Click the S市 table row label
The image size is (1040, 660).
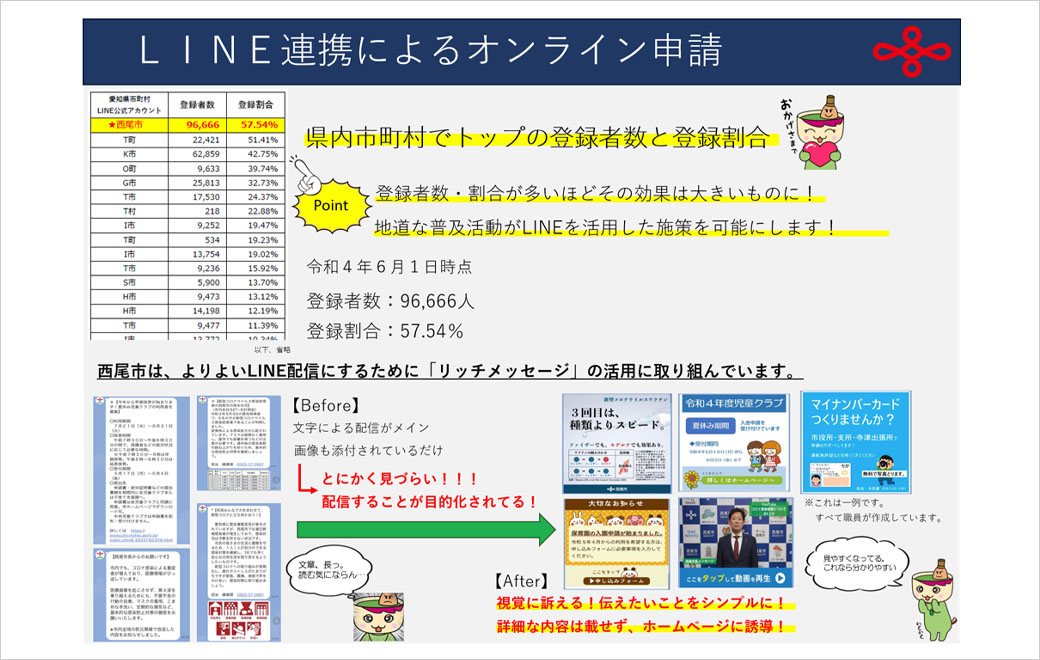click(x=129, y=283)
